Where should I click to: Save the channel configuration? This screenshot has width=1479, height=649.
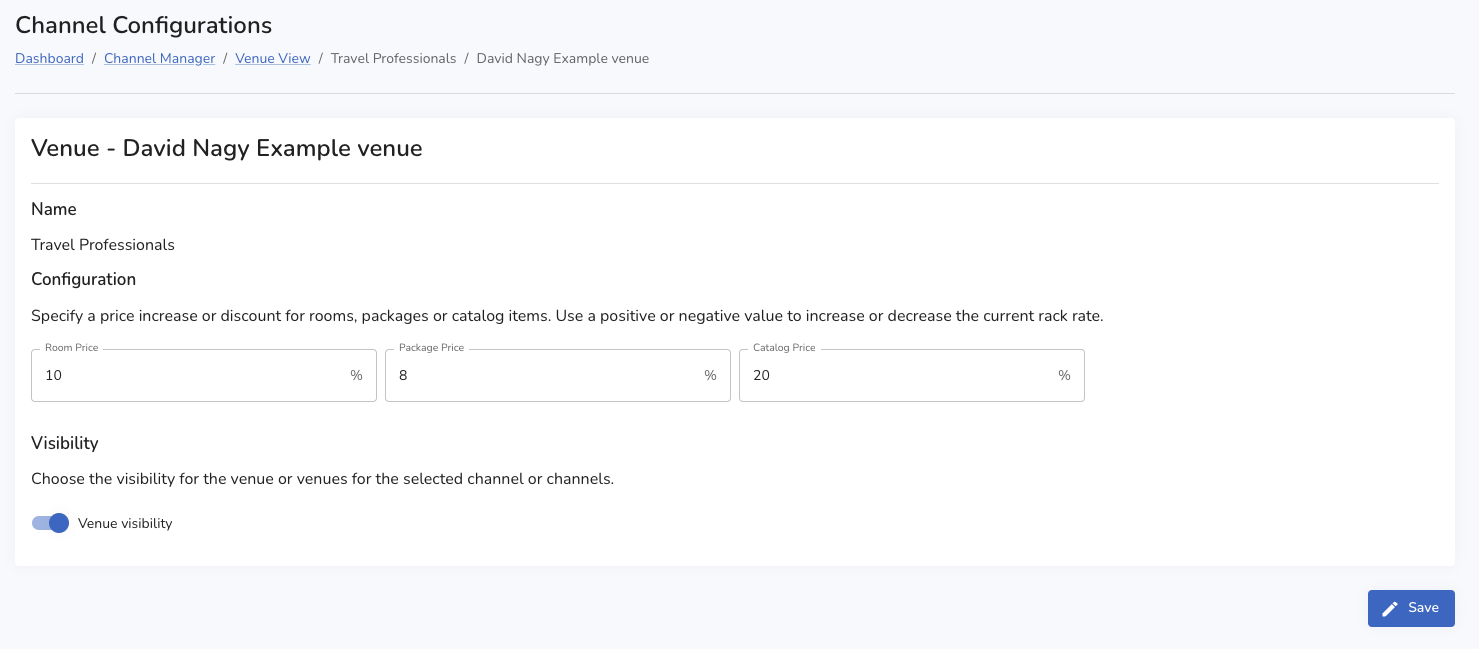(1411, 608)
